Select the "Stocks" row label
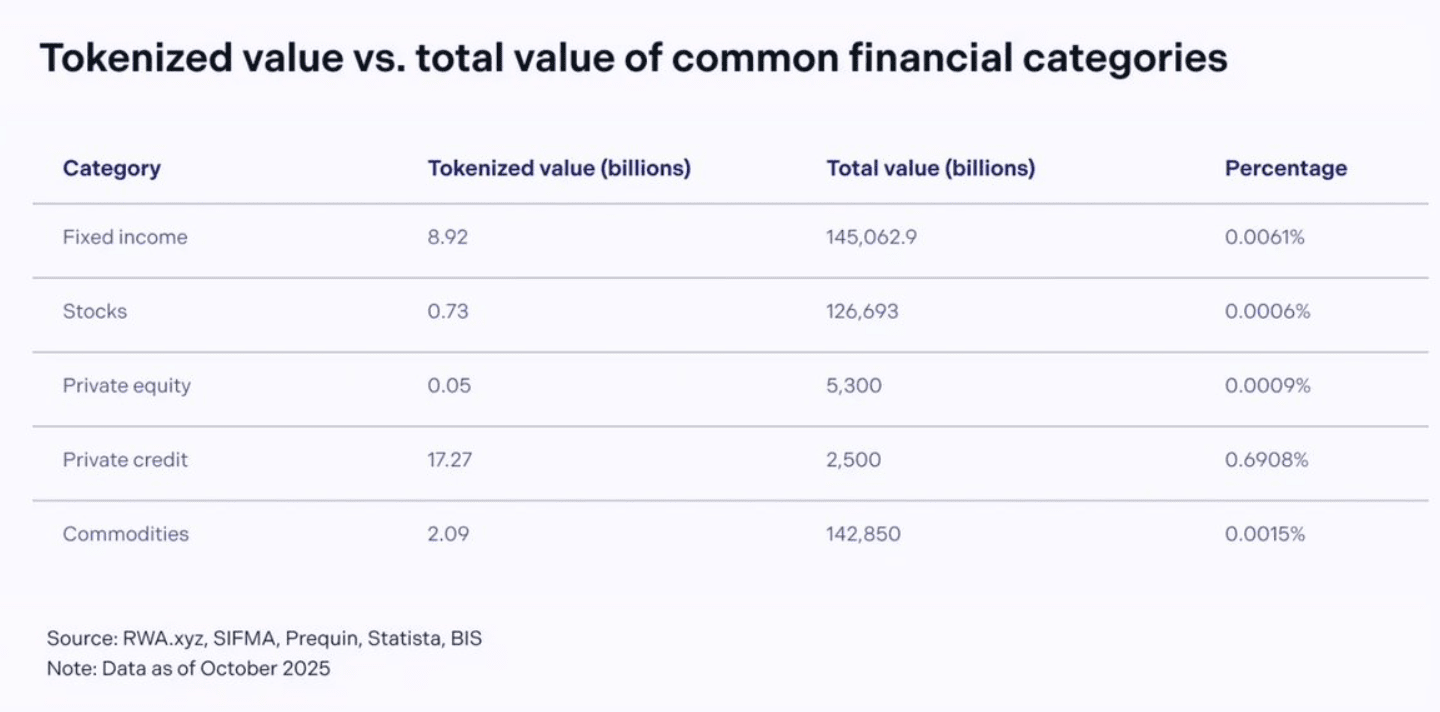The image size is (1440, 712). (95, 311)
